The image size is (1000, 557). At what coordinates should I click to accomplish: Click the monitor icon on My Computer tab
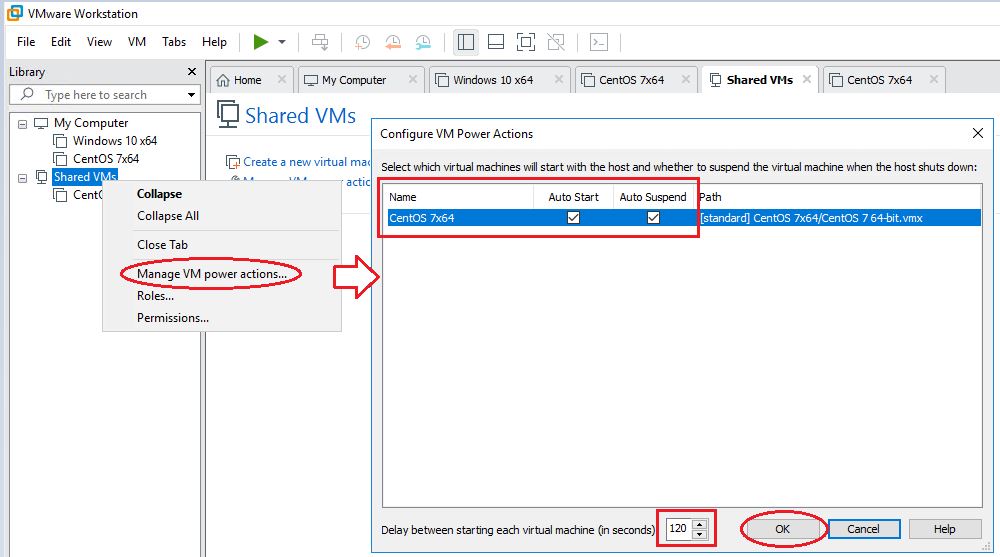click(x=311, y=80)
